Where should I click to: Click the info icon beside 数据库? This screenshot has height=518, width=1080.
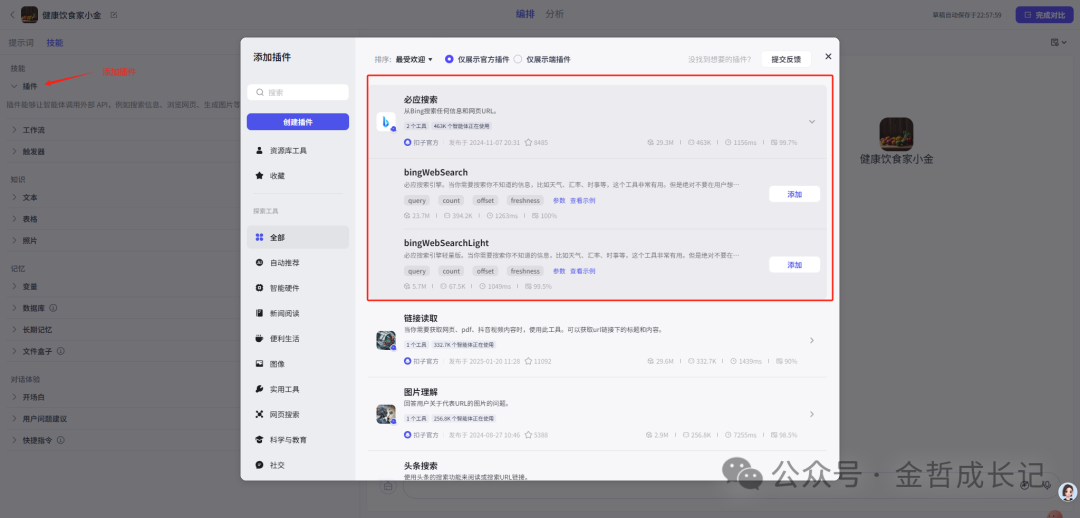click(x=54, y=308)
